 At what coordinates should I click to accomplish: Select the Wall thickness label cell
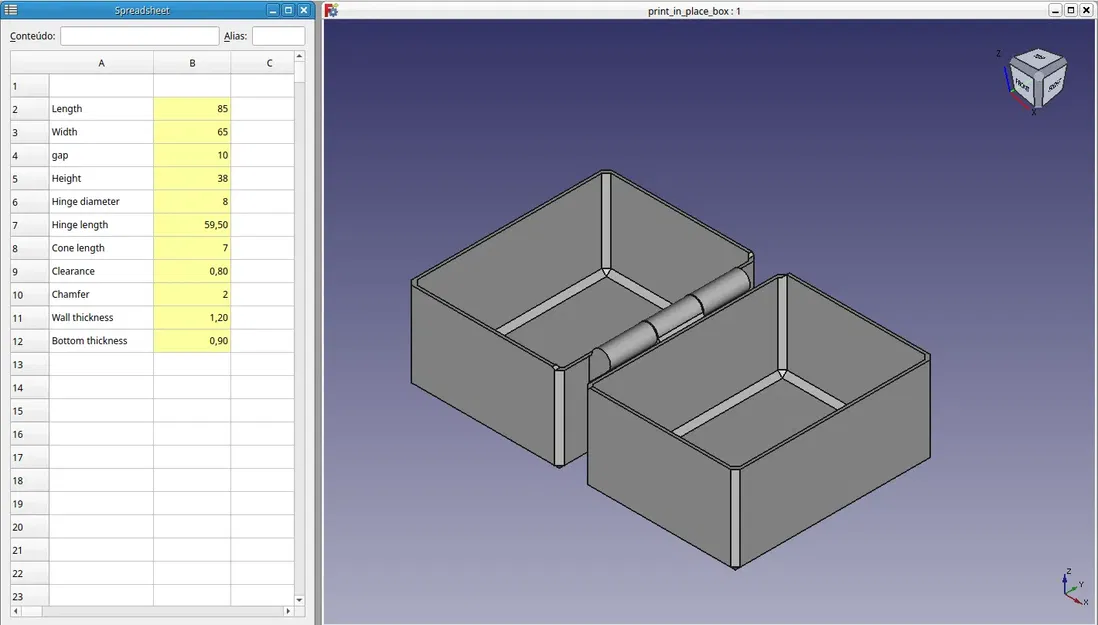click(x=102, y=317)
